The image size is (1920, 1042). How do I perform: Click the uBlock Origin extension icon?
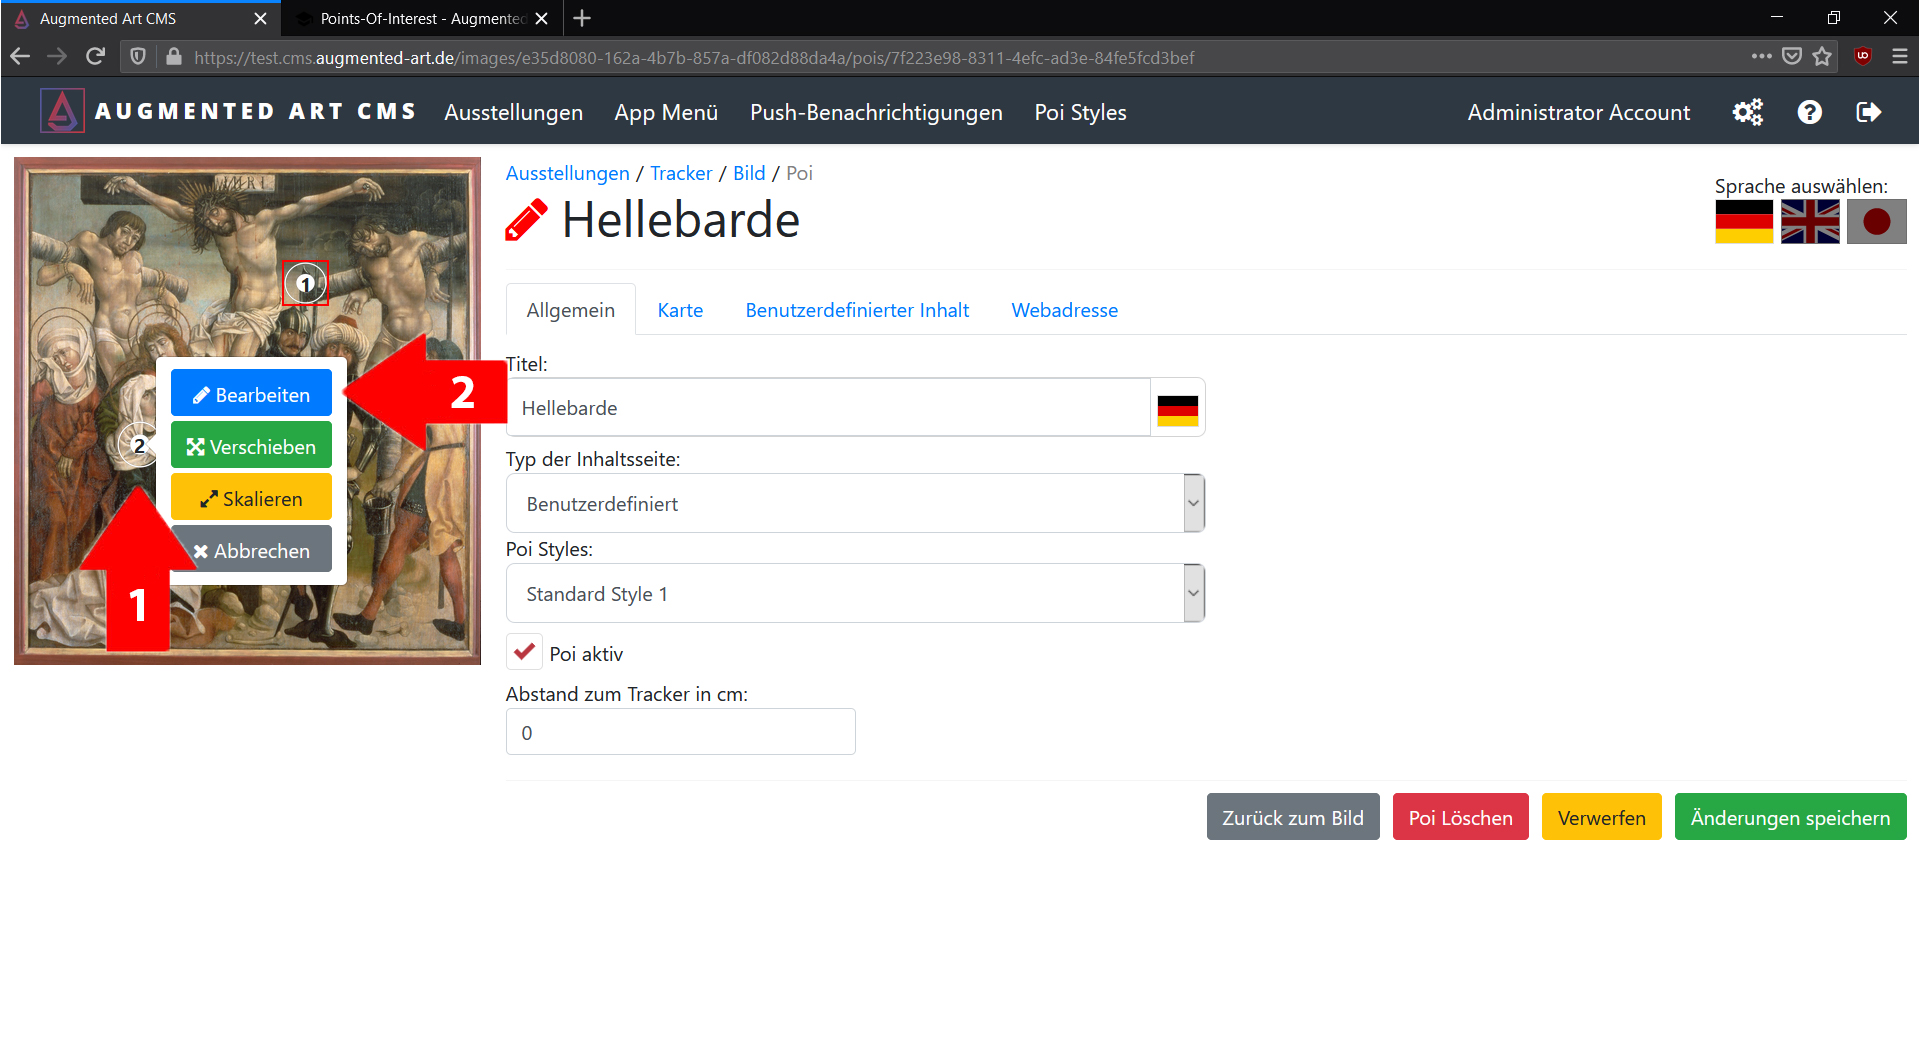coord(1863,57)
